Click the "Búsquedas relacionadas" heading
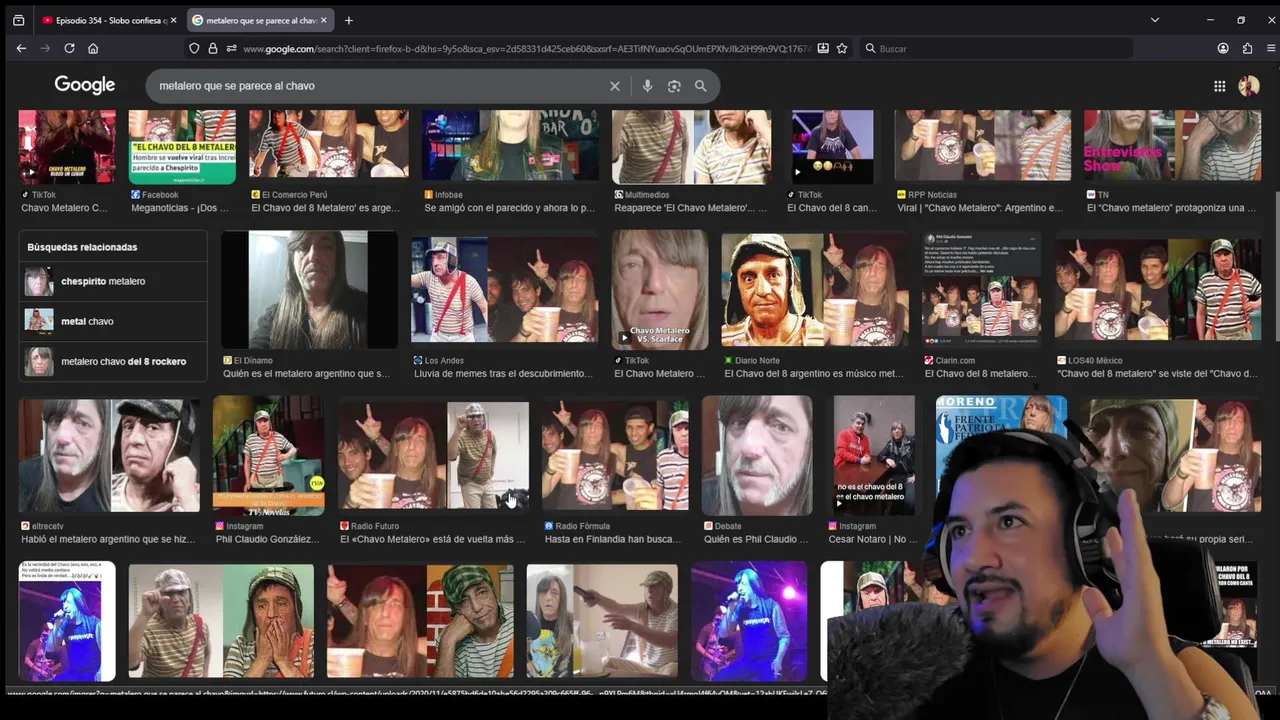 coord(82,247)
